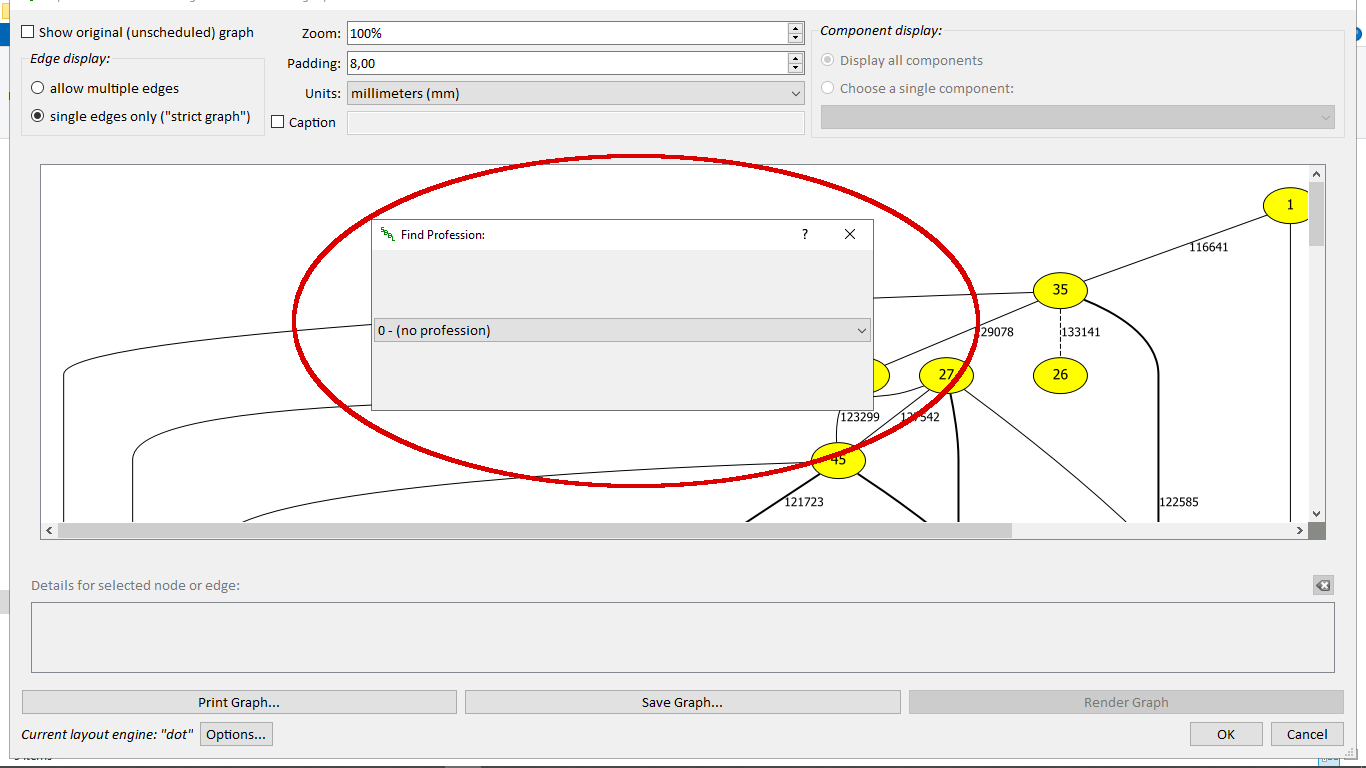Click the right scroll arrow below the graph
1366x768 pixels.
[1300, 530]
